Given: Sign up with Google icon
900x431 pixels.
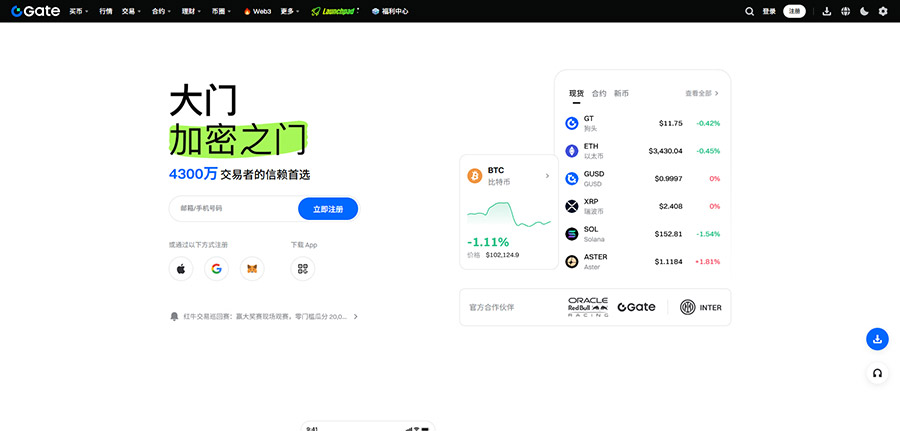Looking at the screenshot, I should (x=216, y=269).
